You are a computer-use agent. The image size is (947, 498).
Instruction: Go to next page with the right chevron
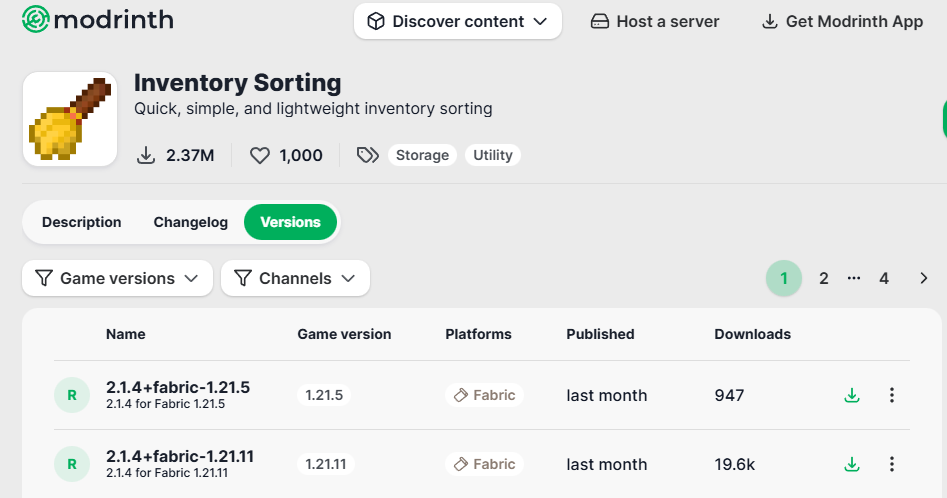(x=923, y=278)
